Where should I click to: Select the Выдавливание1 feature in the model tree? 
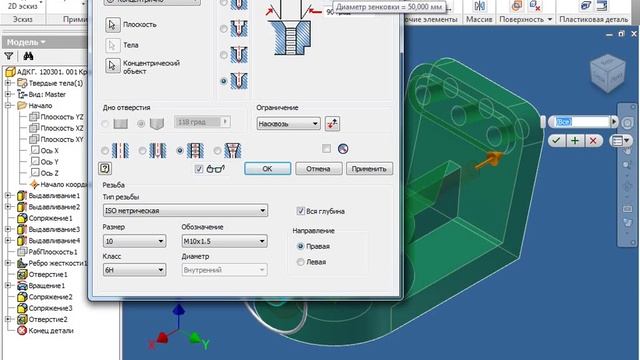pyautogui.click(x=54, y=196)
